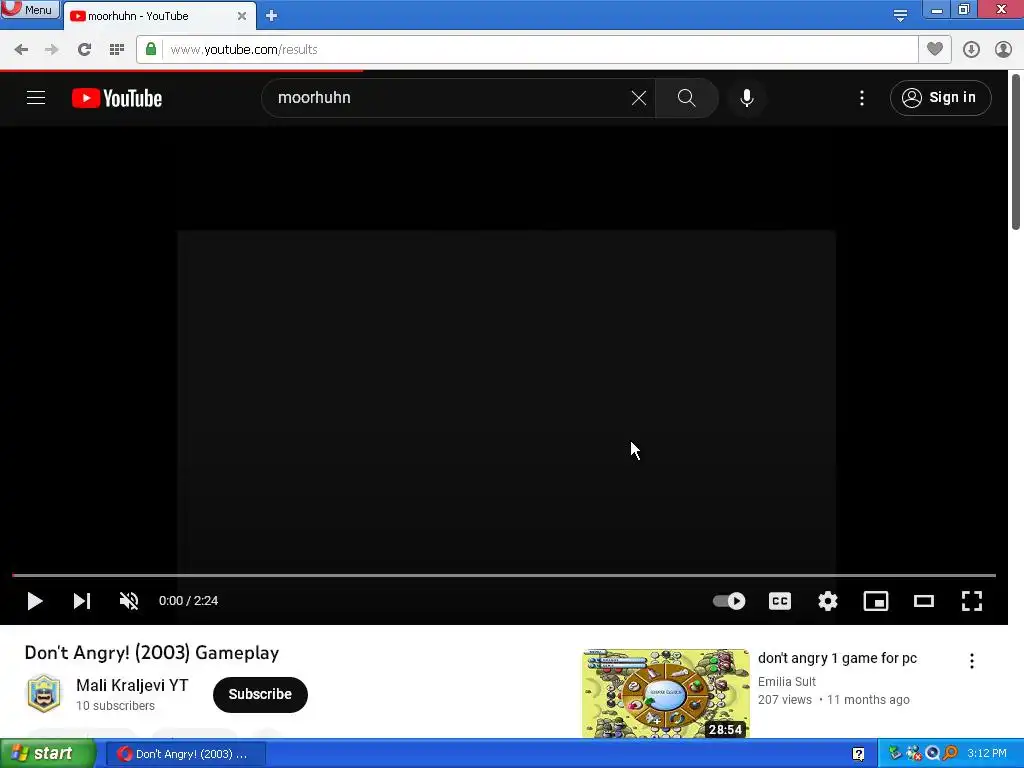Screen dimensions: 1024x768
Task: Subscribe to Mali Kraljevi YT
Action: point(260,694)
